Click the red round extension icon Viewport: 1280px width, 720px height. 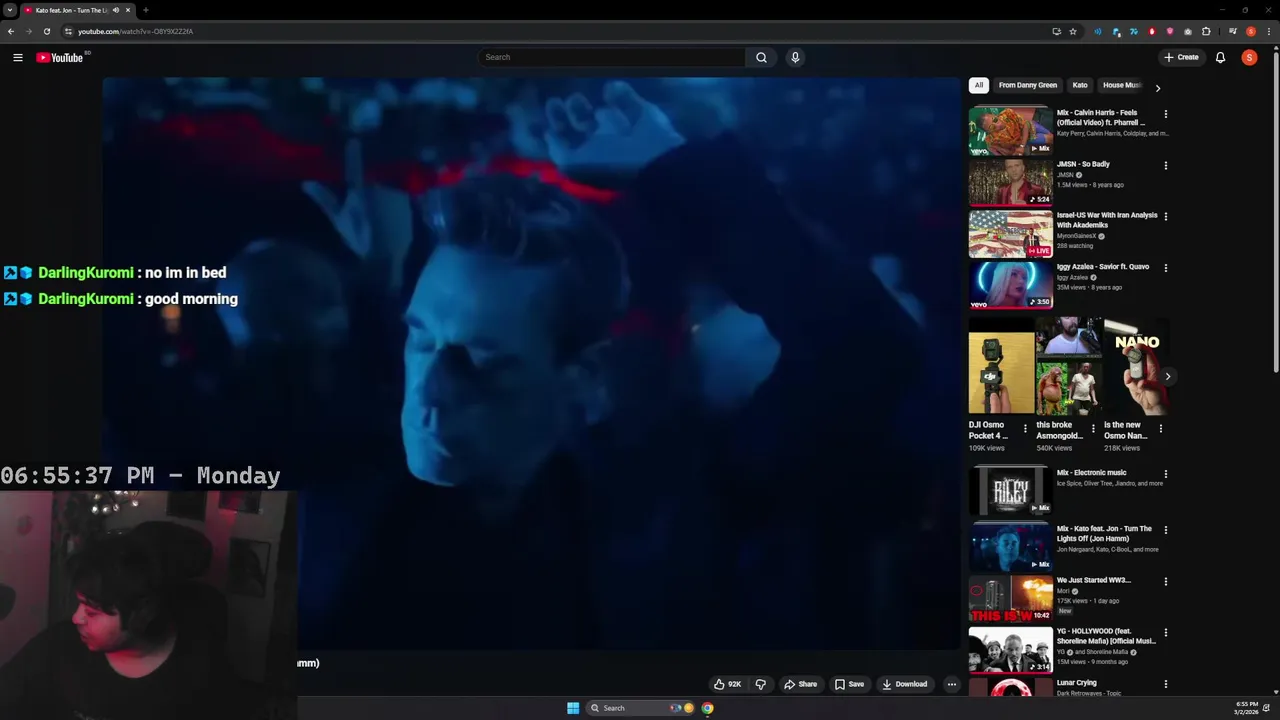click(1152, 31)
